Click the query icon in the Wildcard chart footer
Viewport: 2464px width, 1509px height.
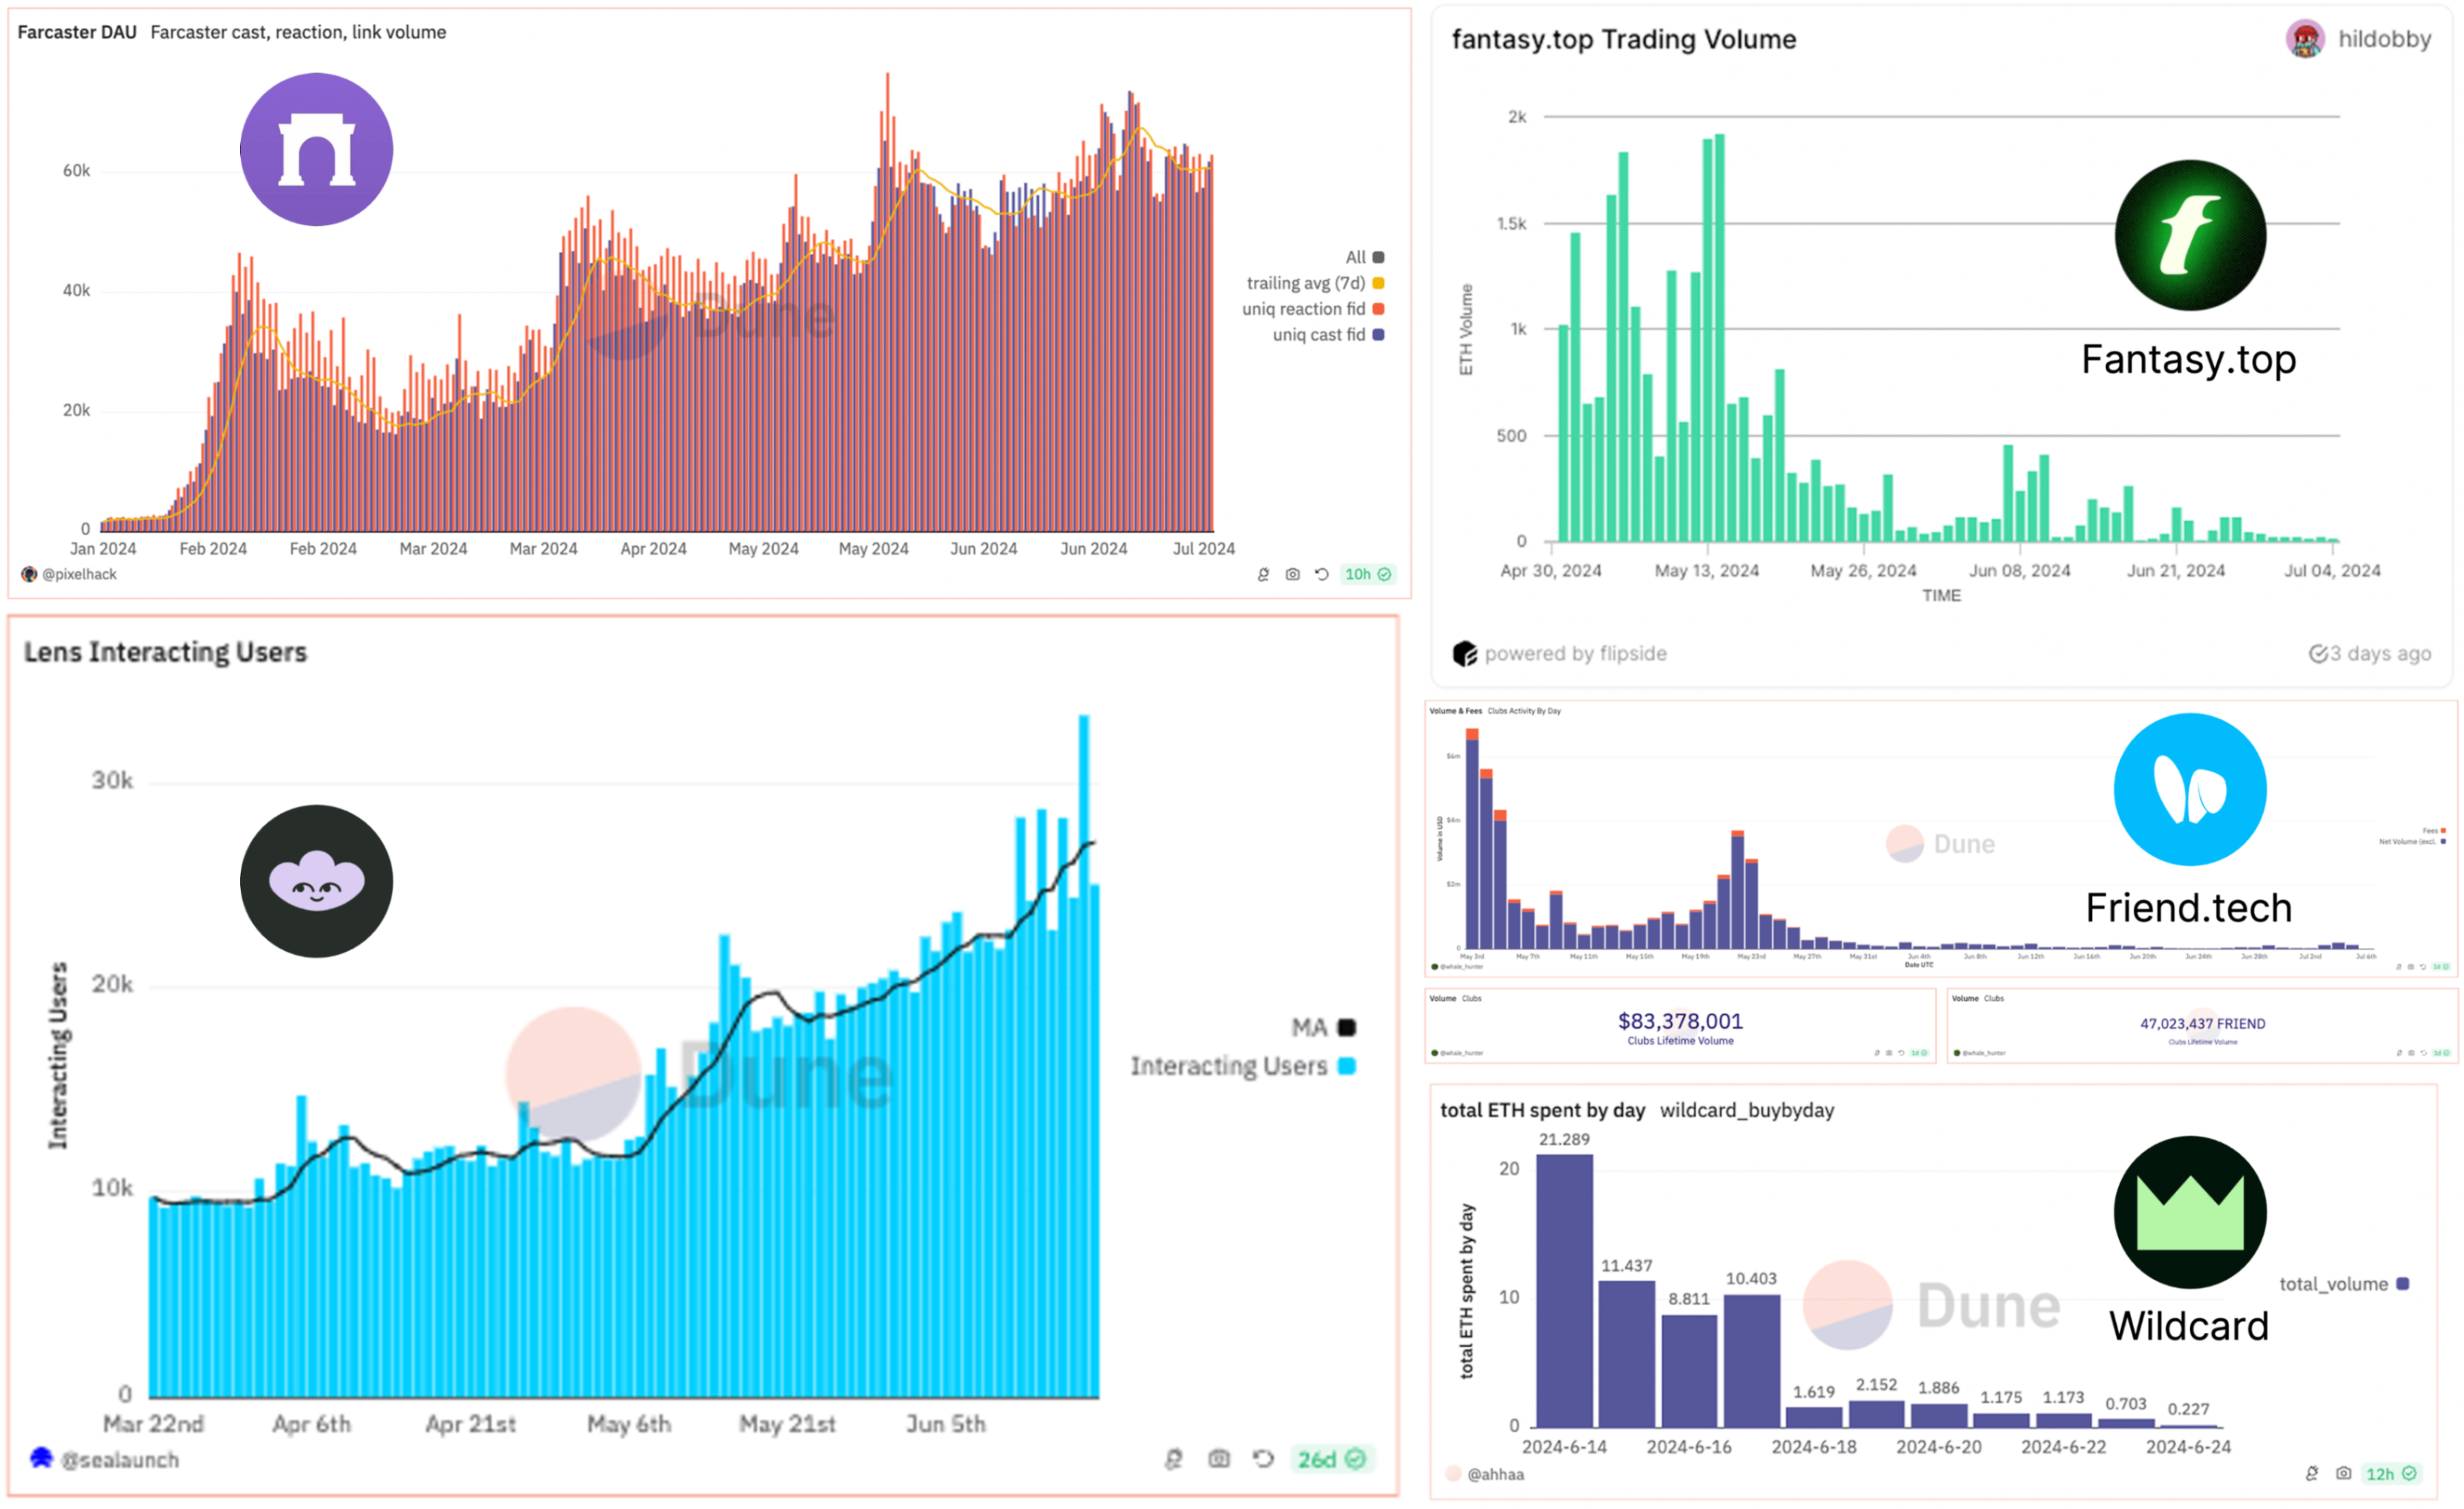coord(2312,1473)
